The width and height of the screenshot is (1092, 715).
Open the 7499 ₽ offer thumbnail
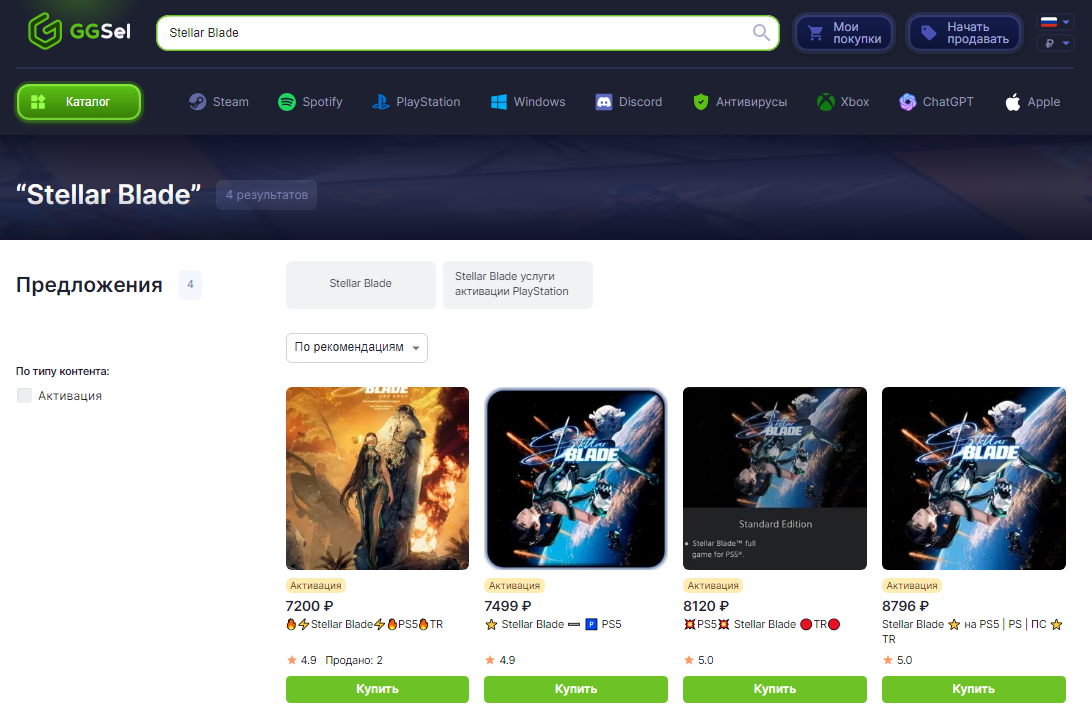pos(576,478)
